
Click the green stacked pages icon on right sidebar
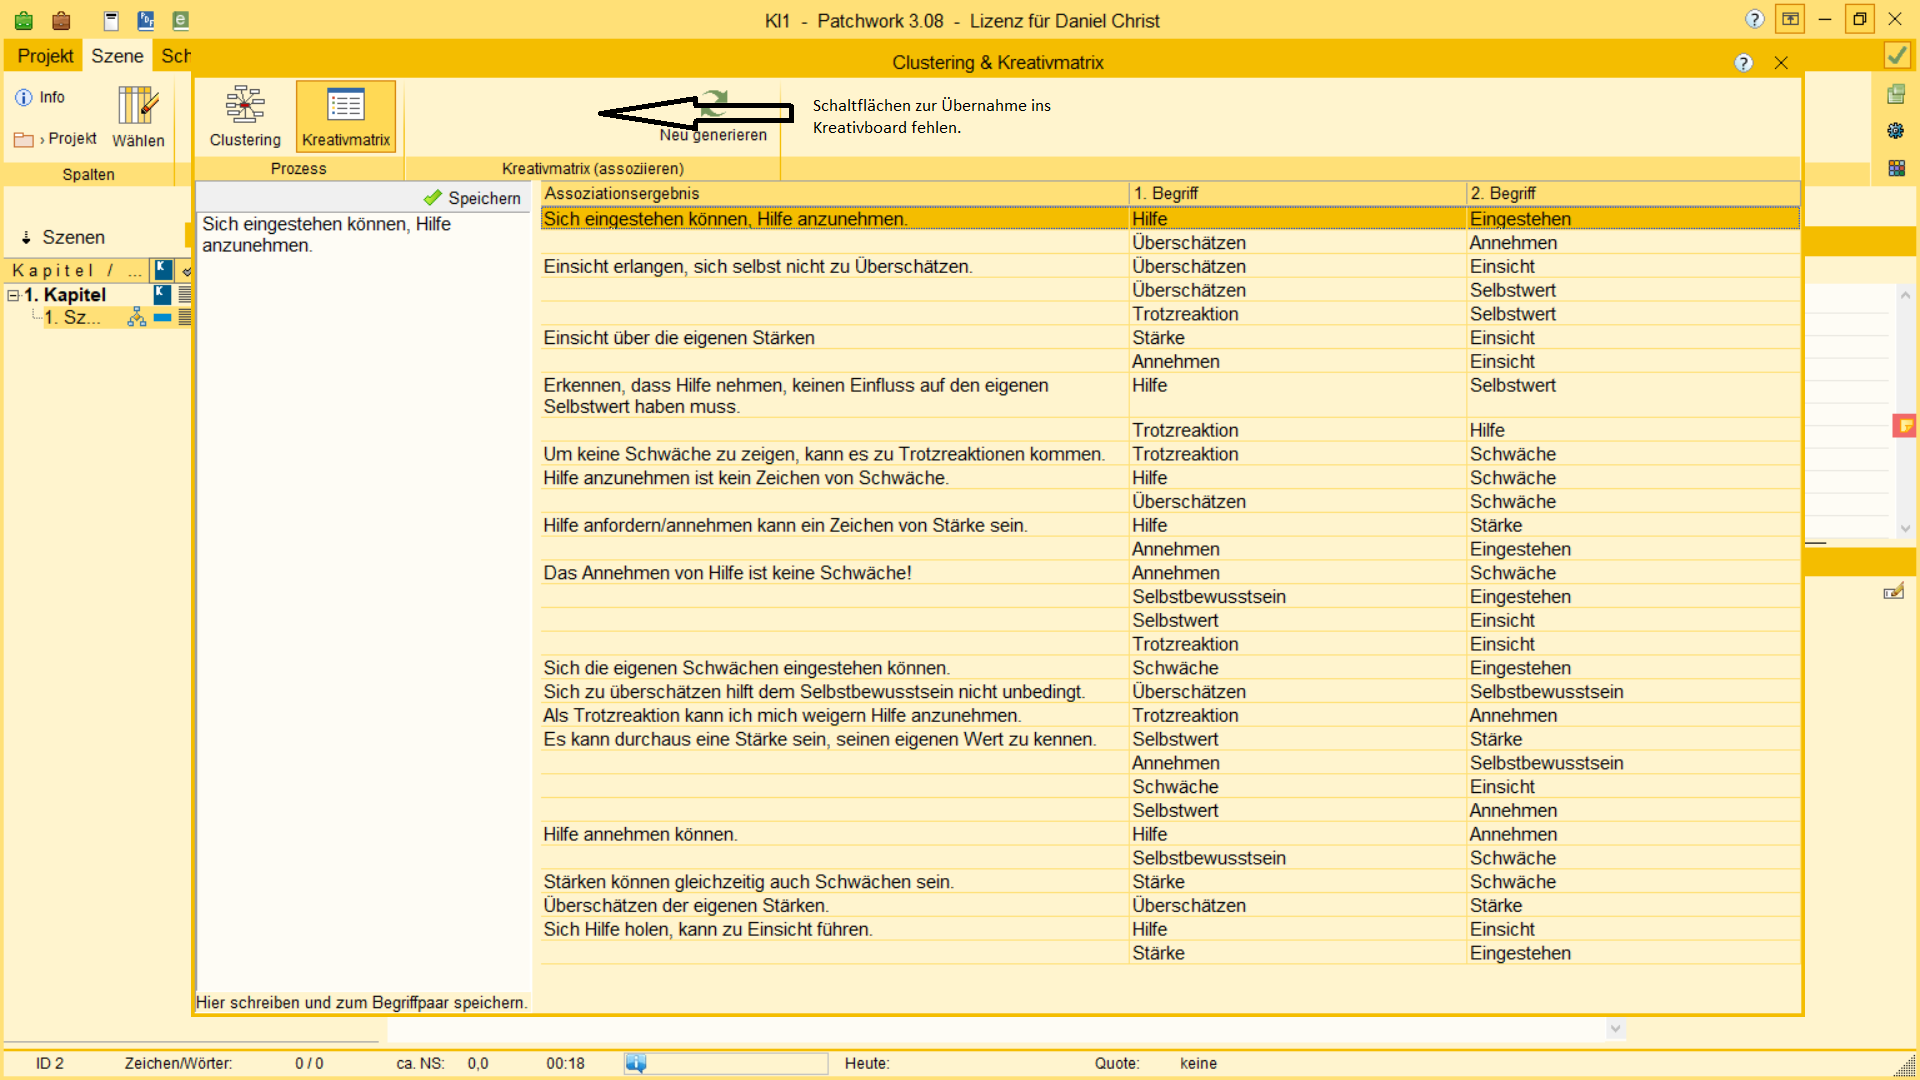point(1896,94)
